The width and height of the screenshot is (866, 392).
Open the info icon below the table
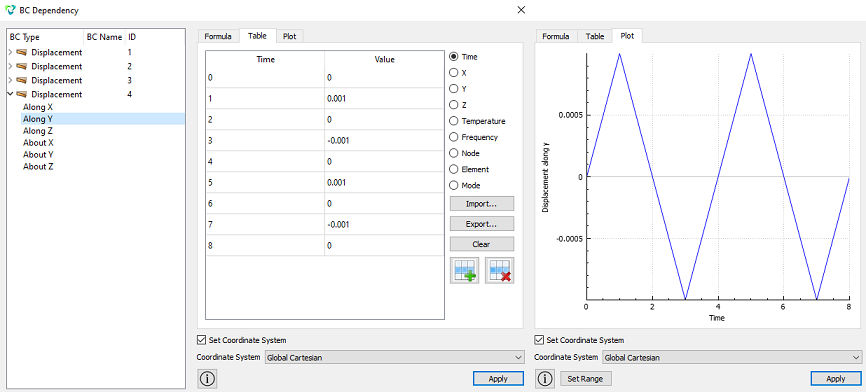[x=207, y=379]
